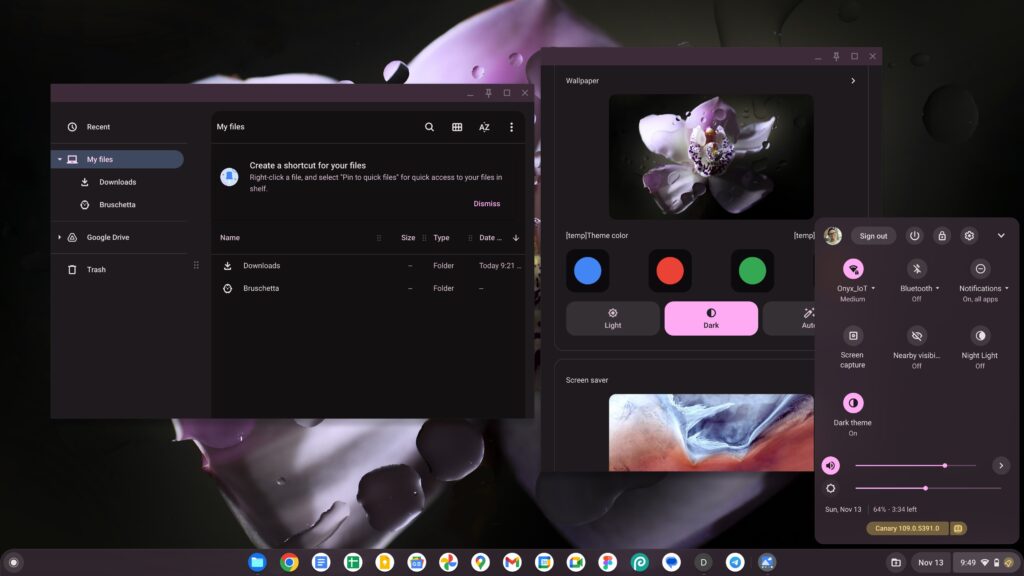Collapse the quick settings panel chevron

pos(1000,236)
